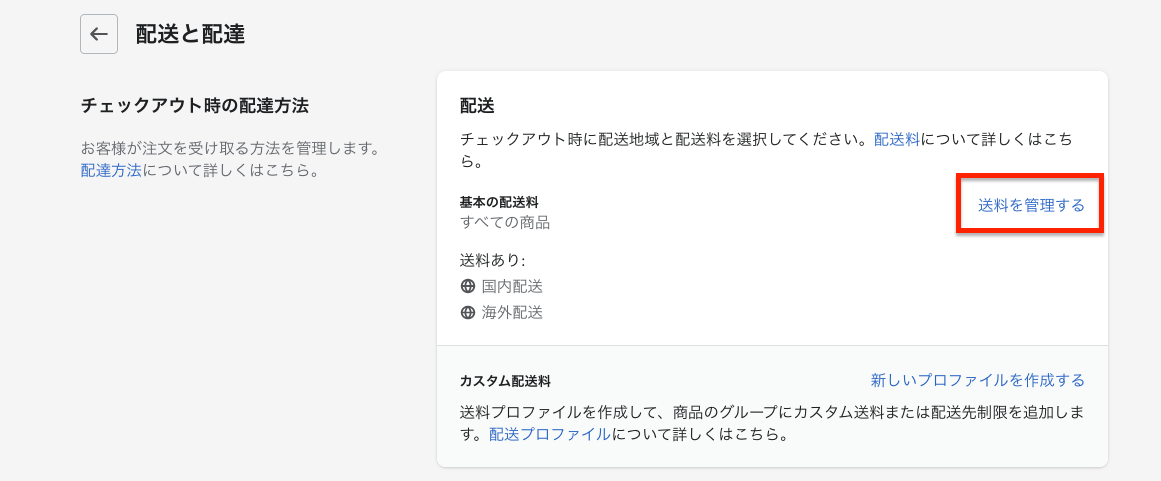Click the 送料あり: label
Screen dimensions: 1161x481
(492, 260)
